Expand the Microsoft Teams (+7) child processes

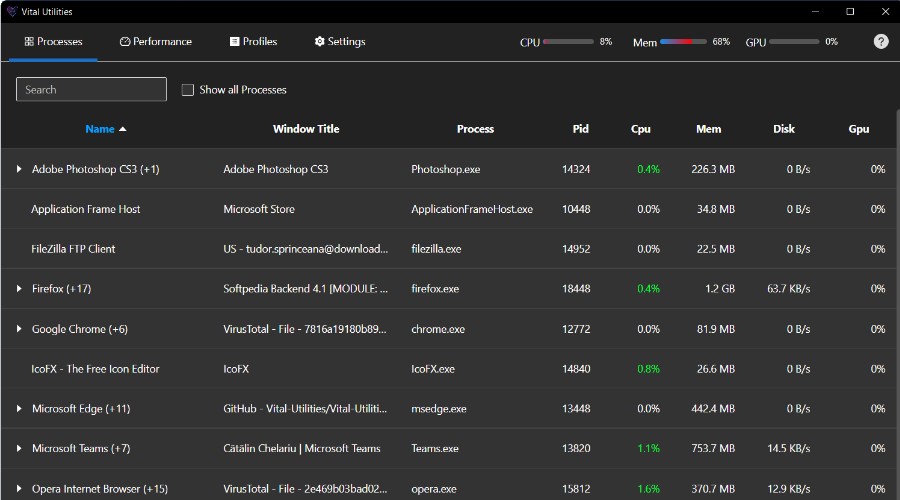pos(19,448)
